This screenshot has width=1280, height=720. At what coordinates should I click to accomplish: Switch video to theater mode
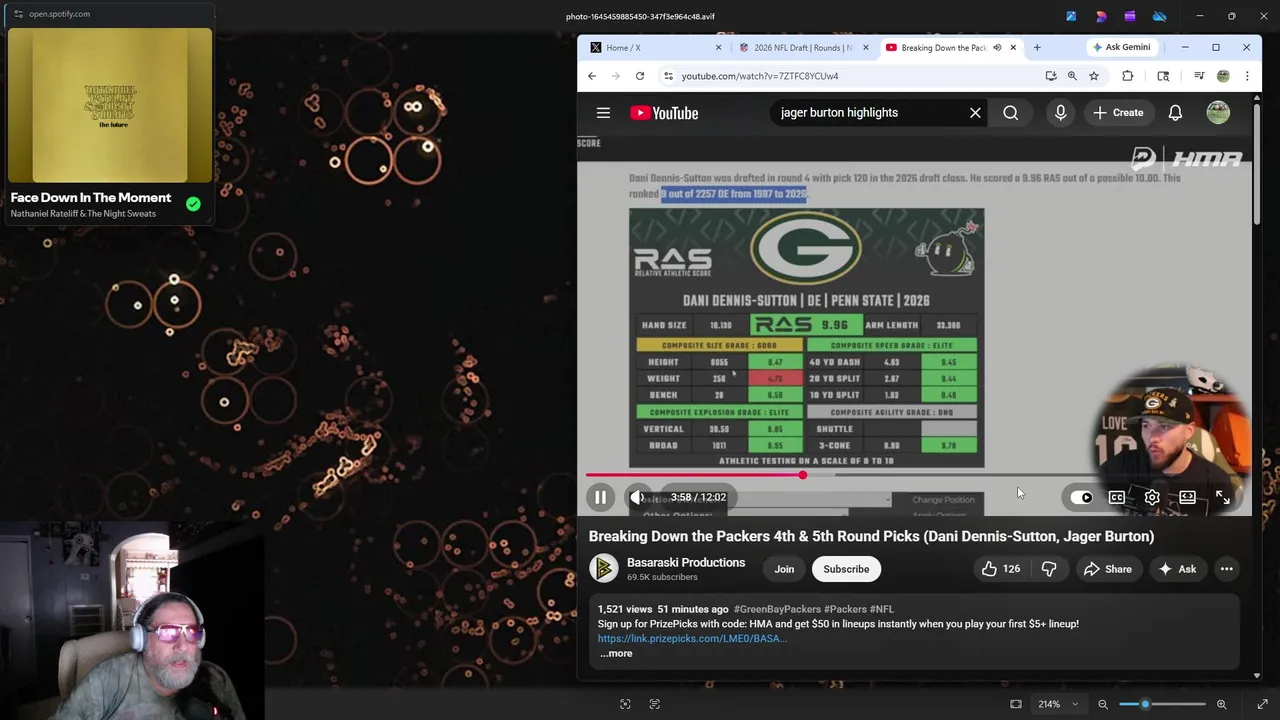[x=1187, y=497]
